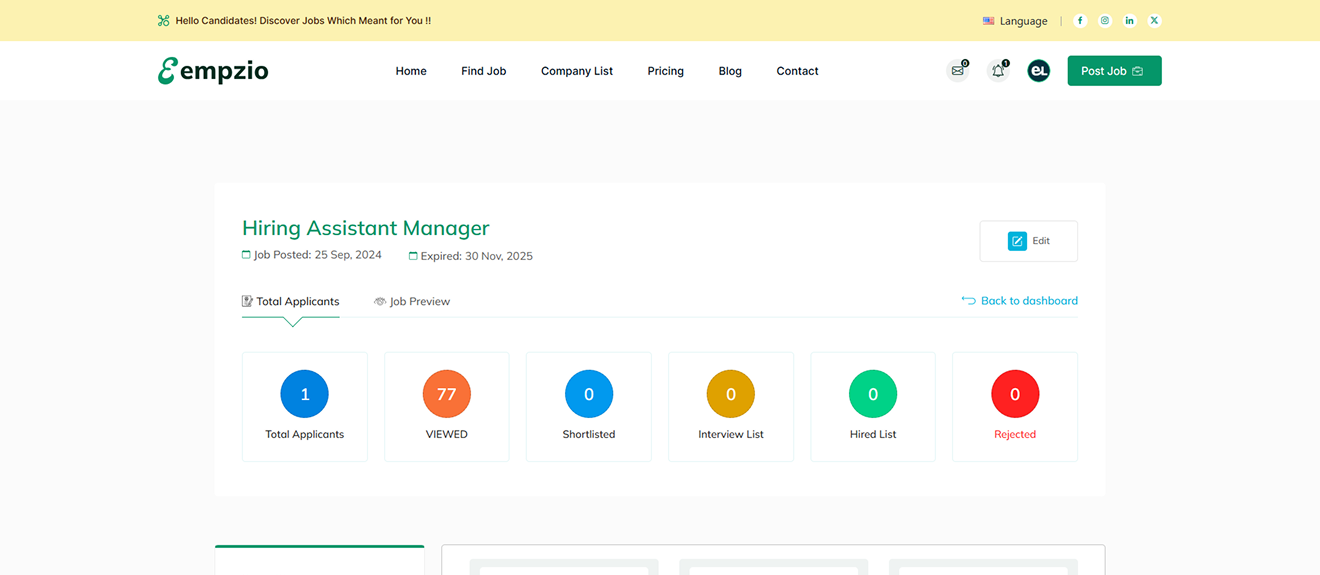Follow the Back to dashboard link
Viewport: 1320px width, 575px height.
tap(1020, 300)
